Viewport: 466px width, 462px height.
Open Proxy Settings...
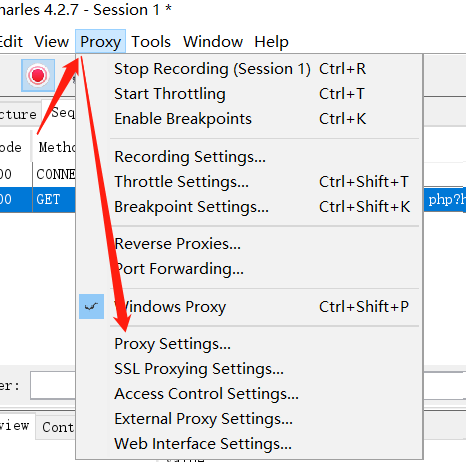coord(249,344)
